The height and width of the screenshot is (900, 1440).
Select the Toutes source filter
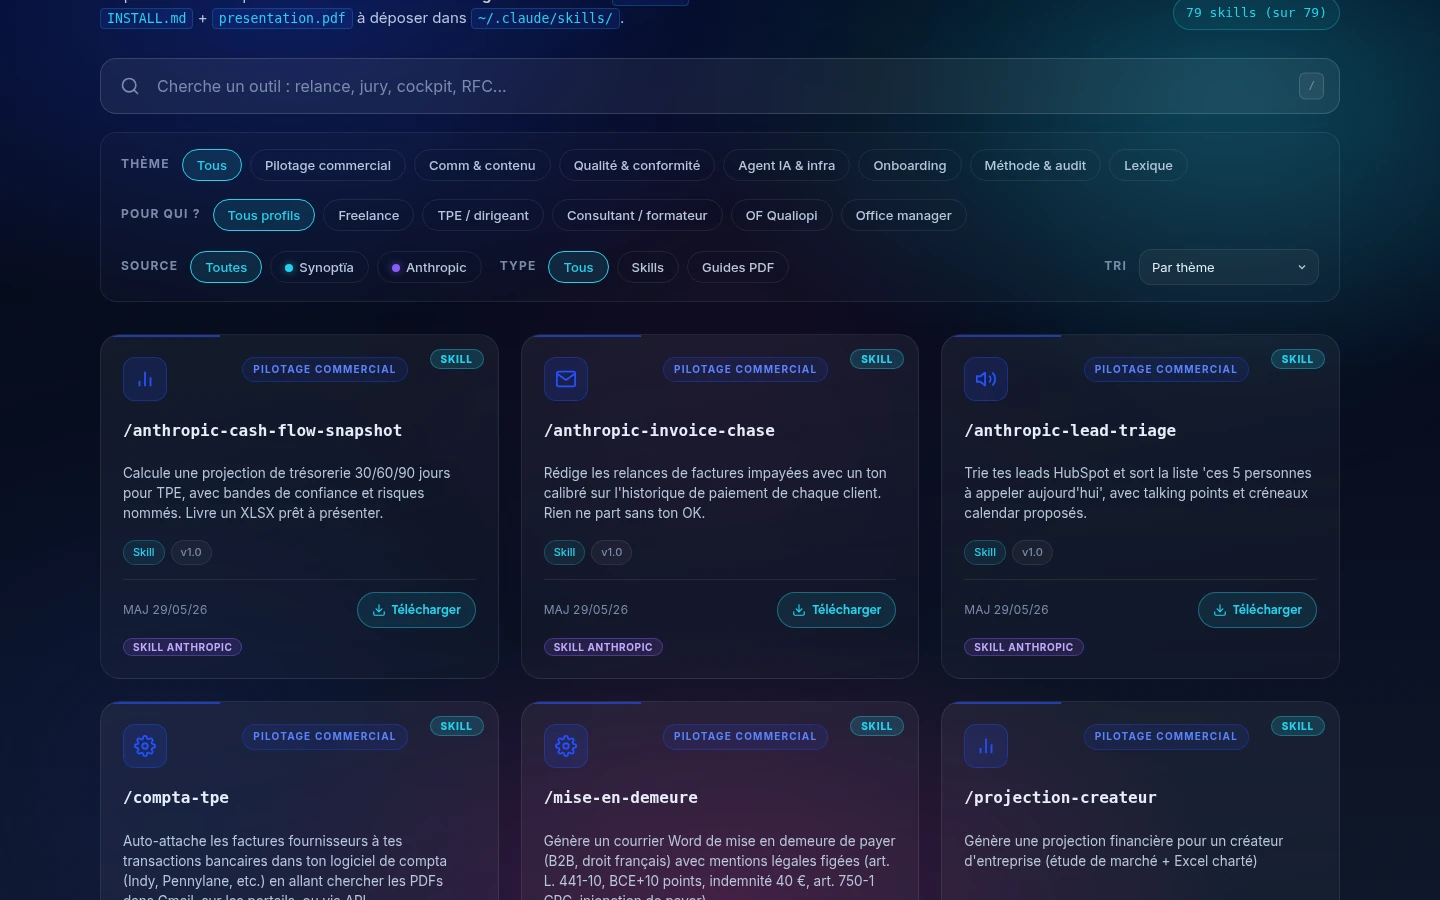click(x=226, y=267)
